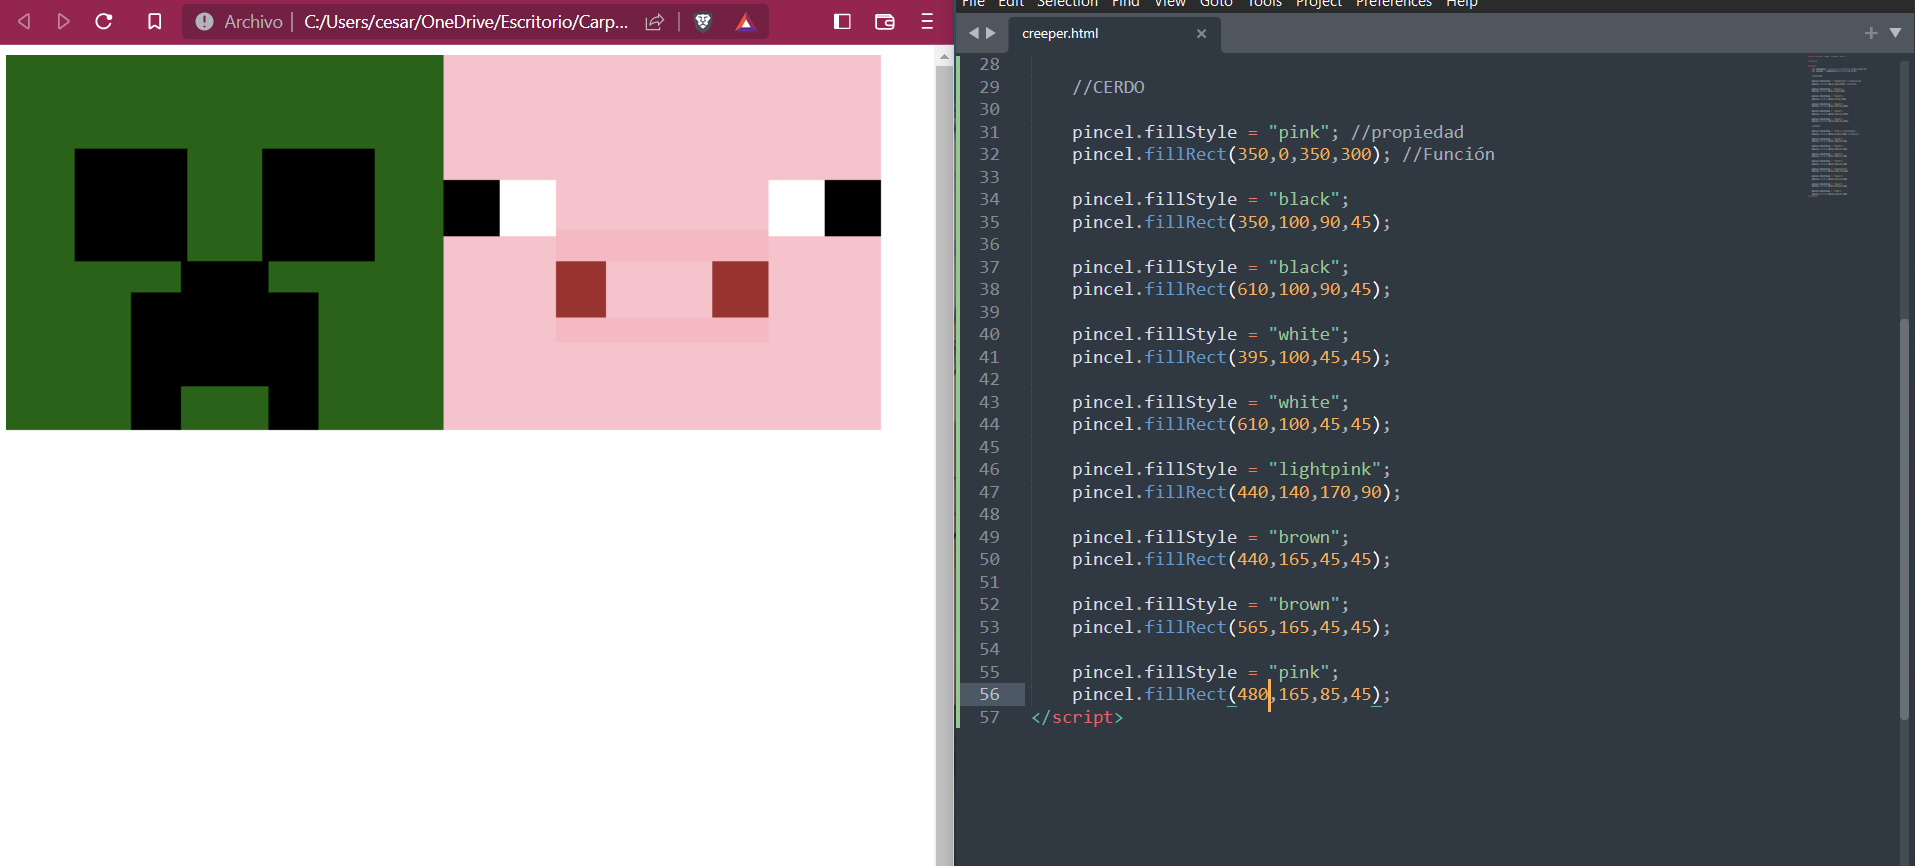Viewport: 1915px width, 866px height.
Task: Click fillRect(350,100,90,45) on line 35
Action: tap(1262, 222)
